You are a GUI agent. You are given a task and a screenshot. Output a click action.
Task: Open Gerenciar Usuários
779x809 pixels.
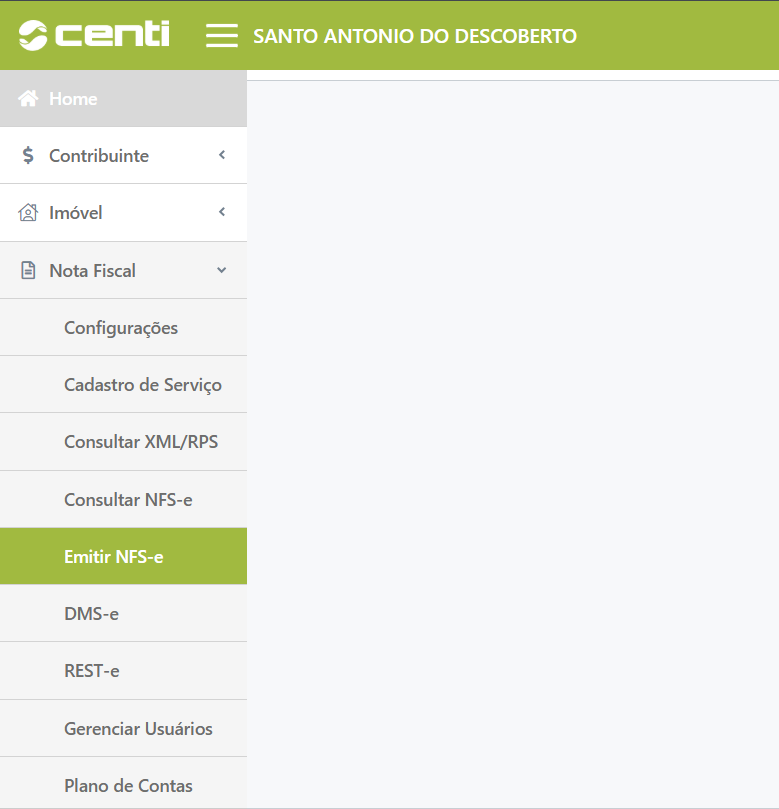pos(138,729)
